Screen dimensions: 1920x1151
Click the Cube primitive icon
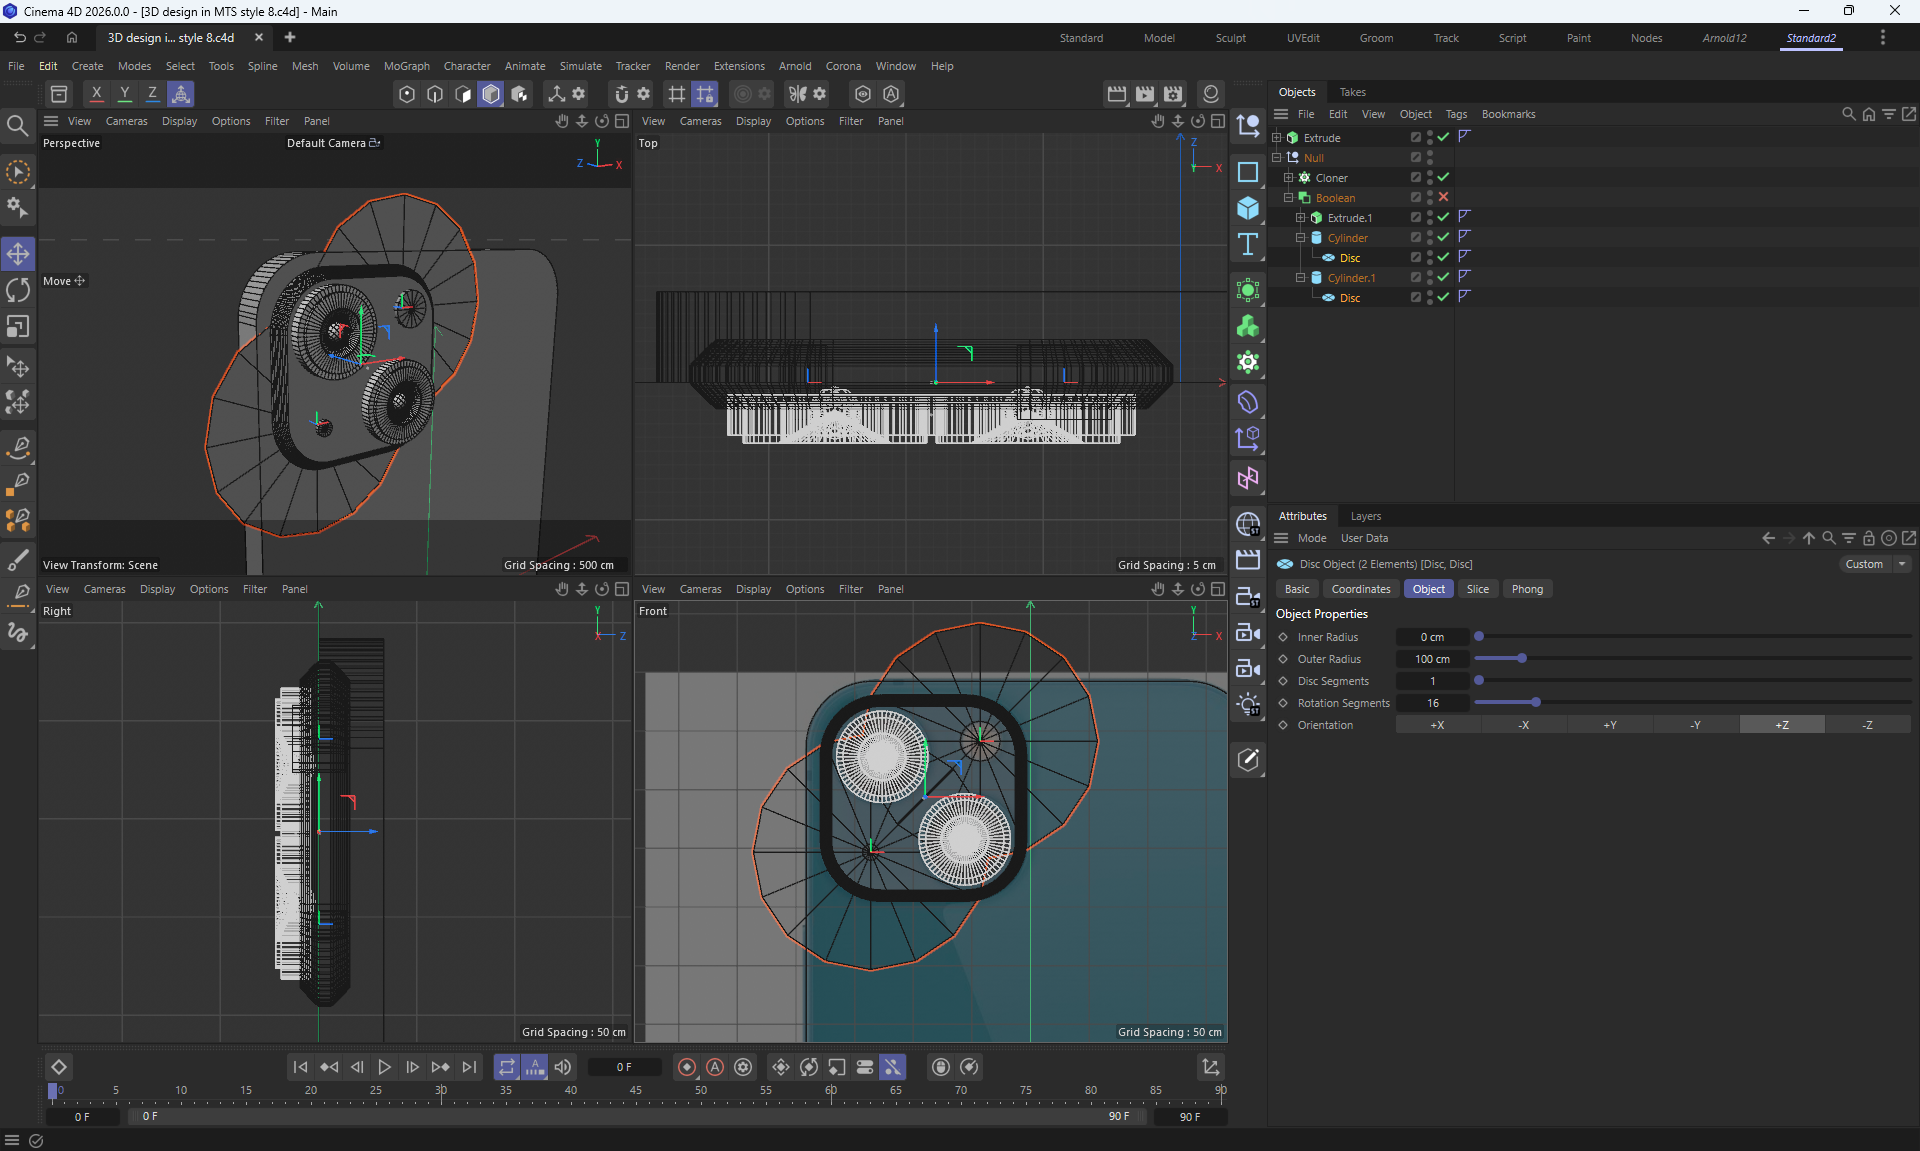click(x=1247, y=208)
